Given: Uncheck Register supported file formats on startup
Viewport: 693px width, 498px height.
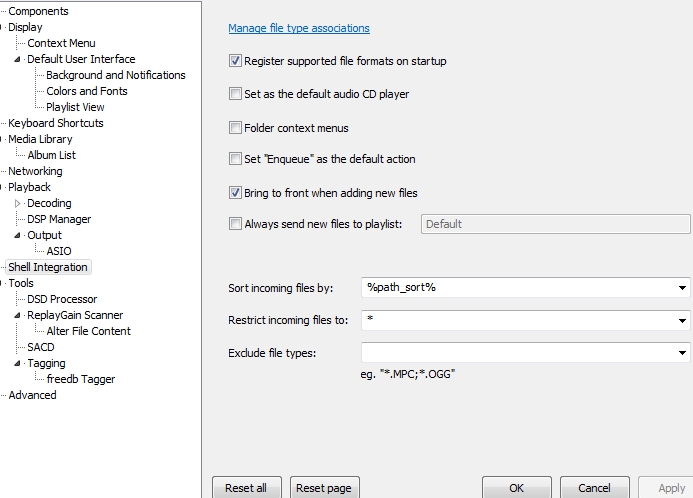Looking at the screenshot, I should coord(235,61).
